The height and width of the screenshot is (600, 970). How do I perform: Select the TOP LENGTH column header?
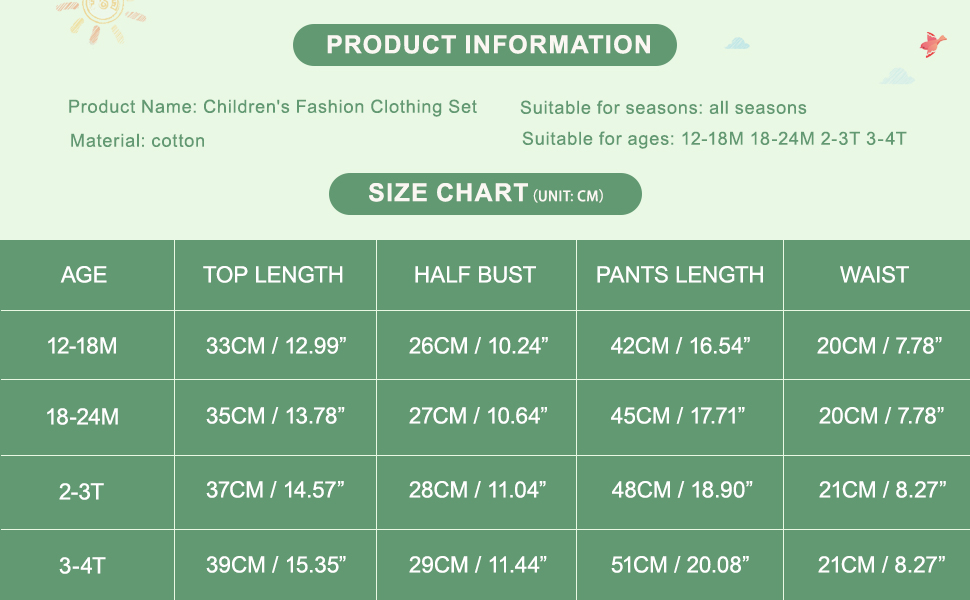point(273,275)
